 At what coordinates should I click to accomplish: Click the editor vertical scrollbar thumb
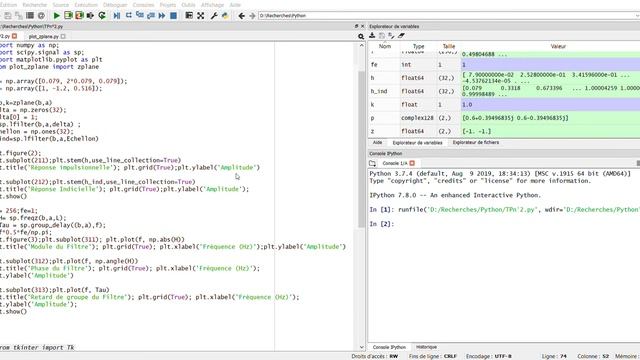tap(361, 149)
